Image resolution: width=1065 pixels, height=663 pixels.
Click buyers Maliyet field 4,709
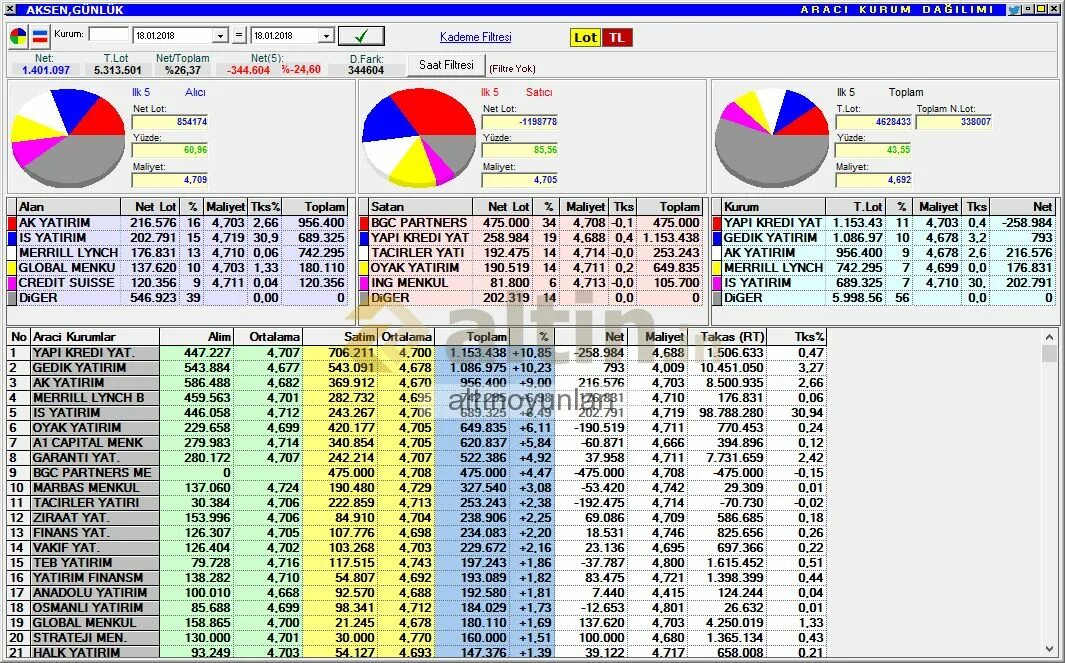[170, 180]
